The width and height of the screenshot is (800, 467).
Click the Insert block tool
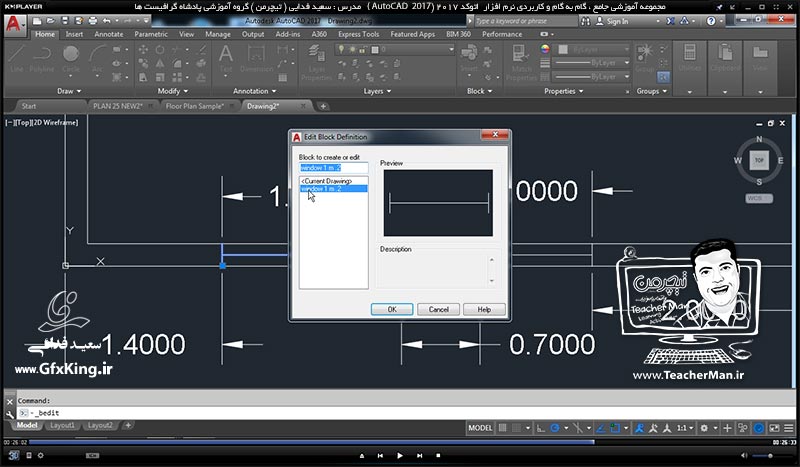(469, 58)
